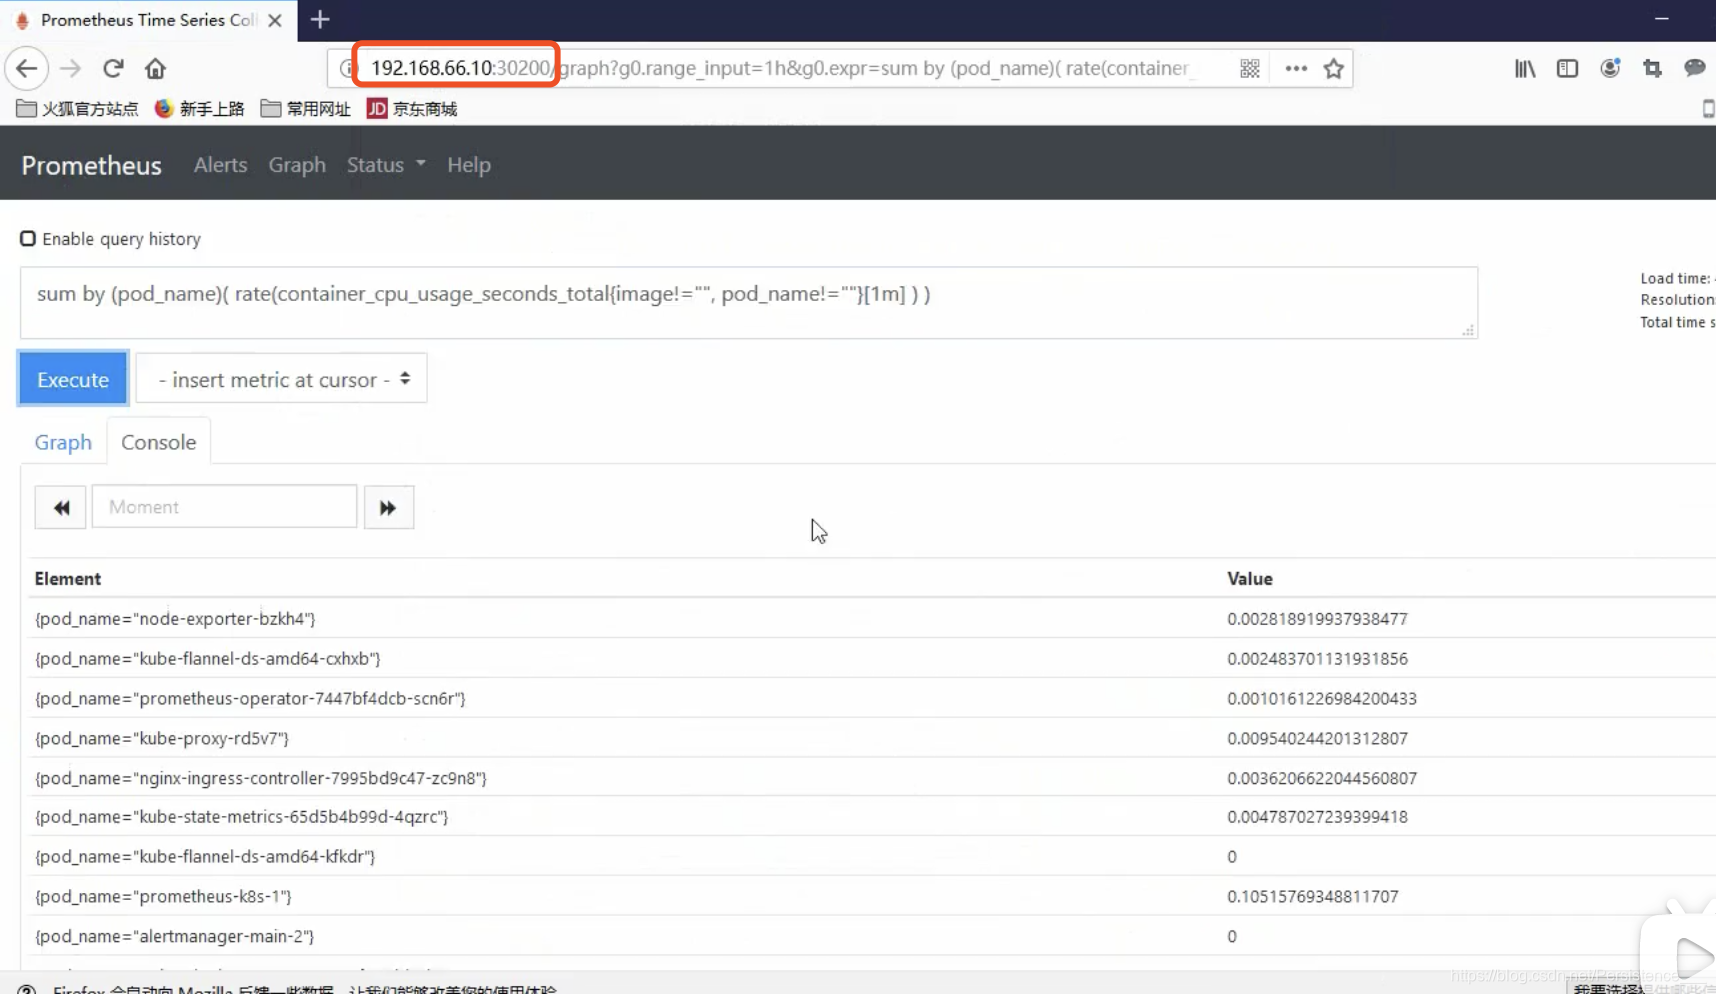Image resolution: width=1716 pixels, height=994 pixels.
Task: Click into the query expression textarea
Action: (x=749, y=303)
